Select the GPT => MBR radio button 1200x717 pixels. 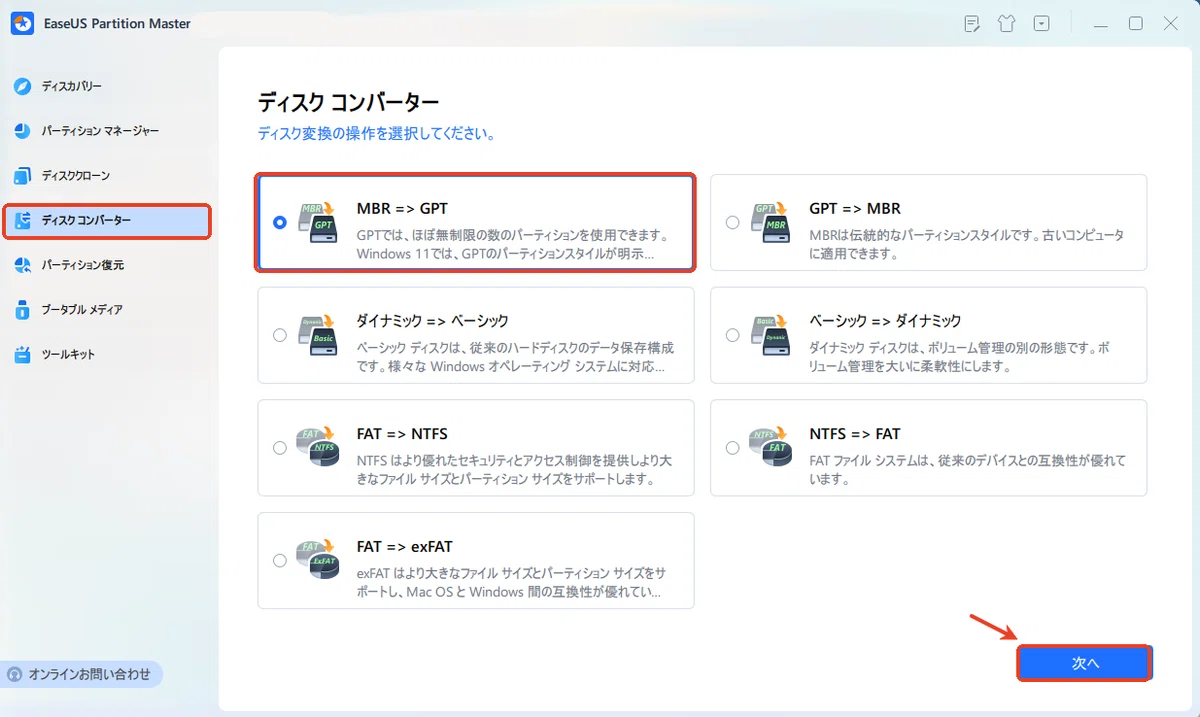733,223
